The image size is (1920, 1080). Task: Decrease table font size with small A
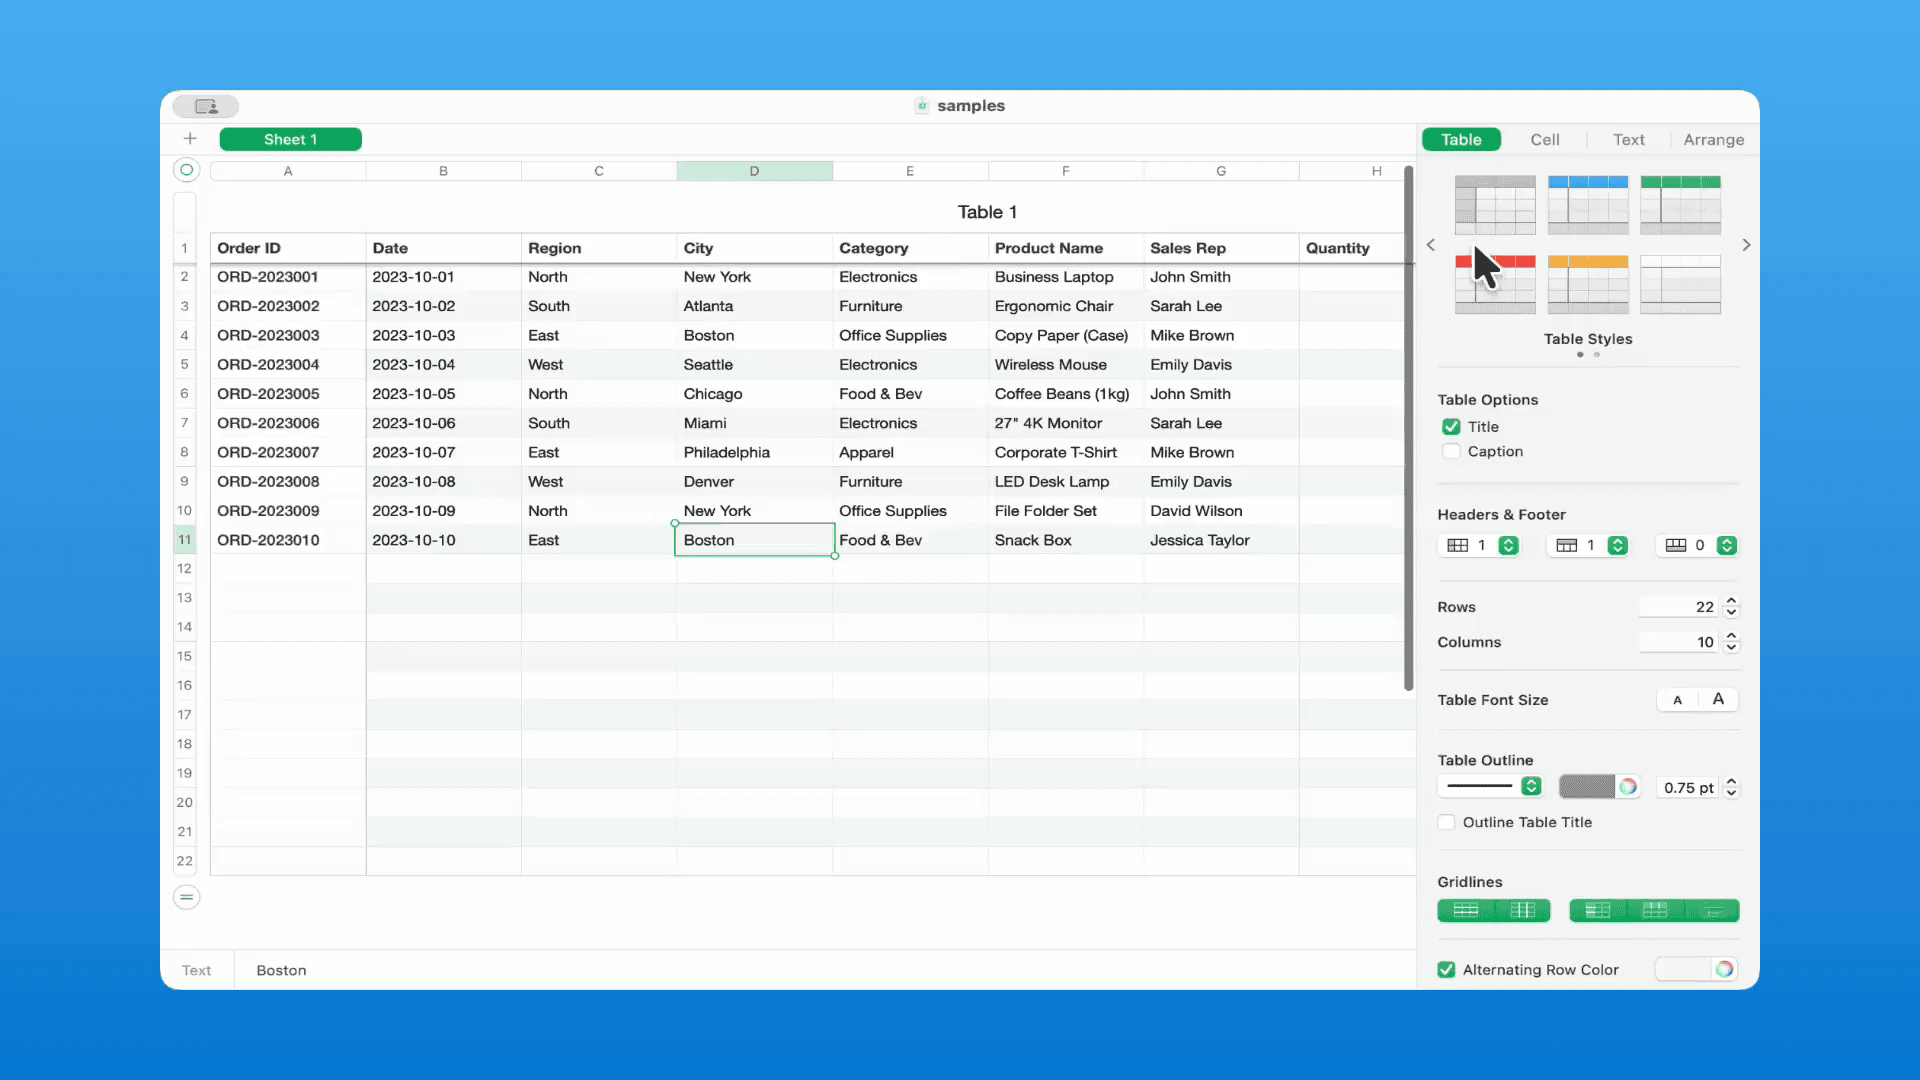(x=1677, y=700)
